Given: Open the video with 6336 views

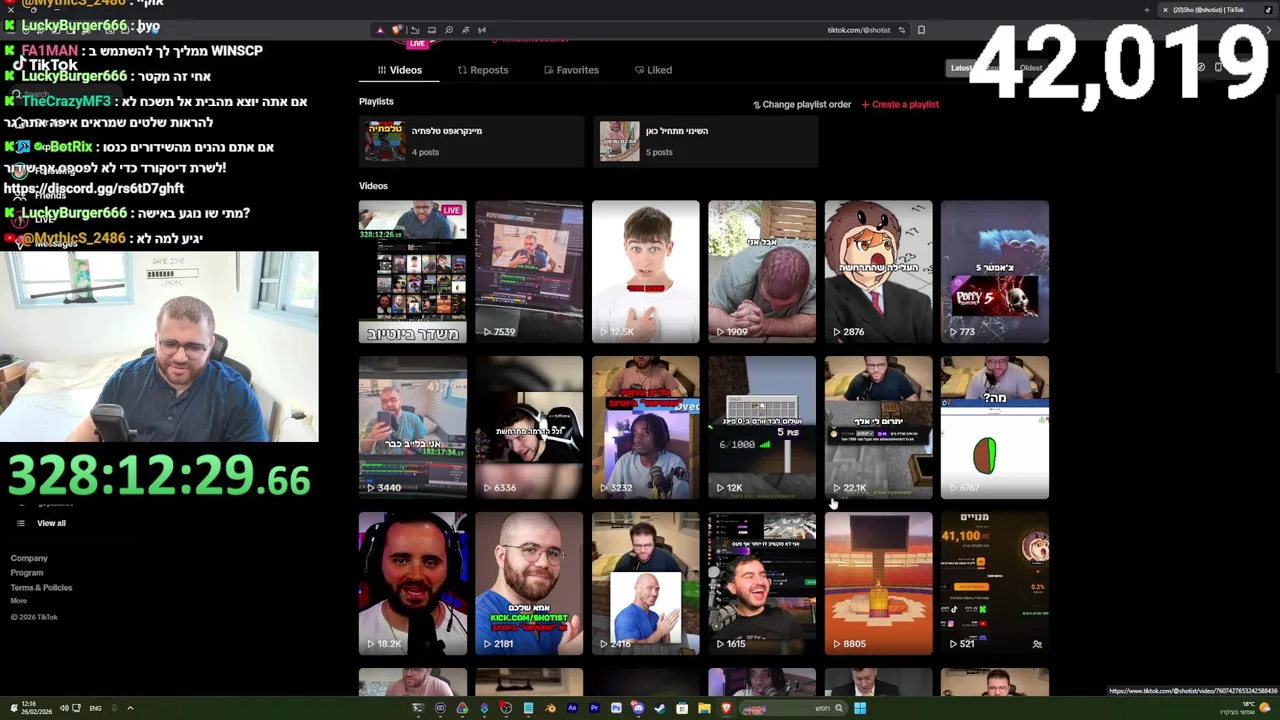Looking at the screenshot, I should coord(529,428).
